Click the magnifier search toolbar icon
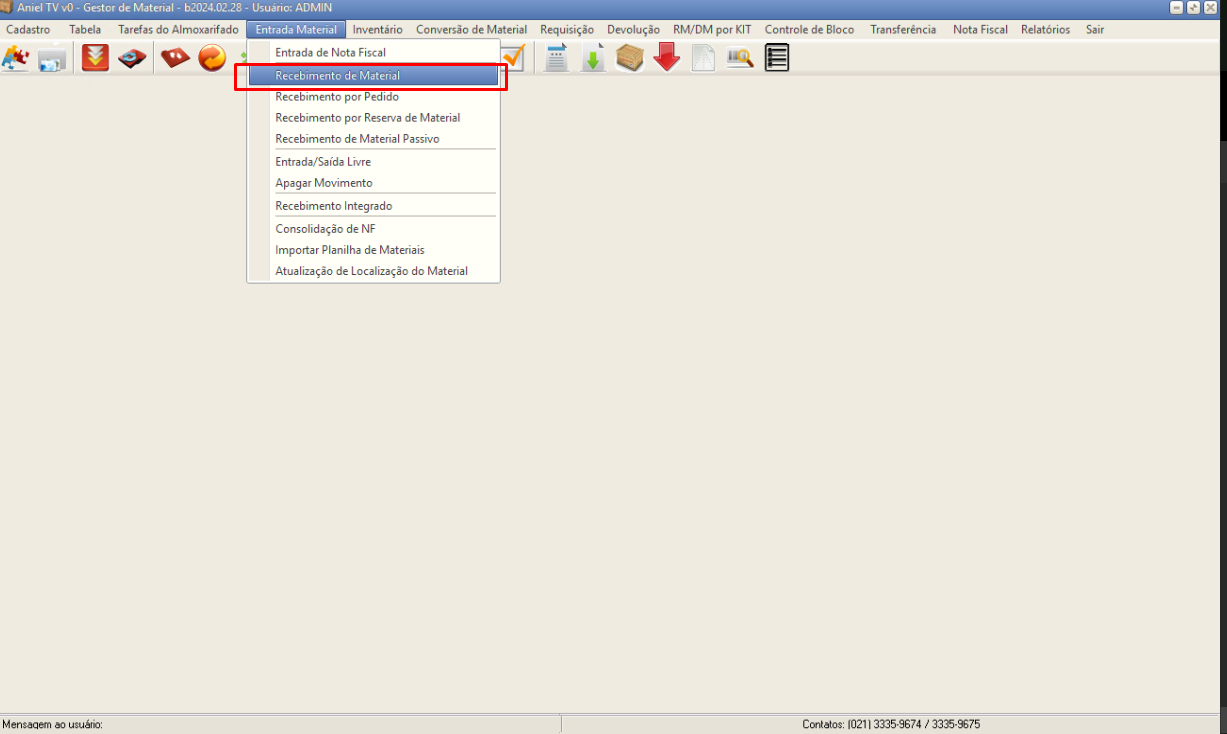 click(740, 59)
